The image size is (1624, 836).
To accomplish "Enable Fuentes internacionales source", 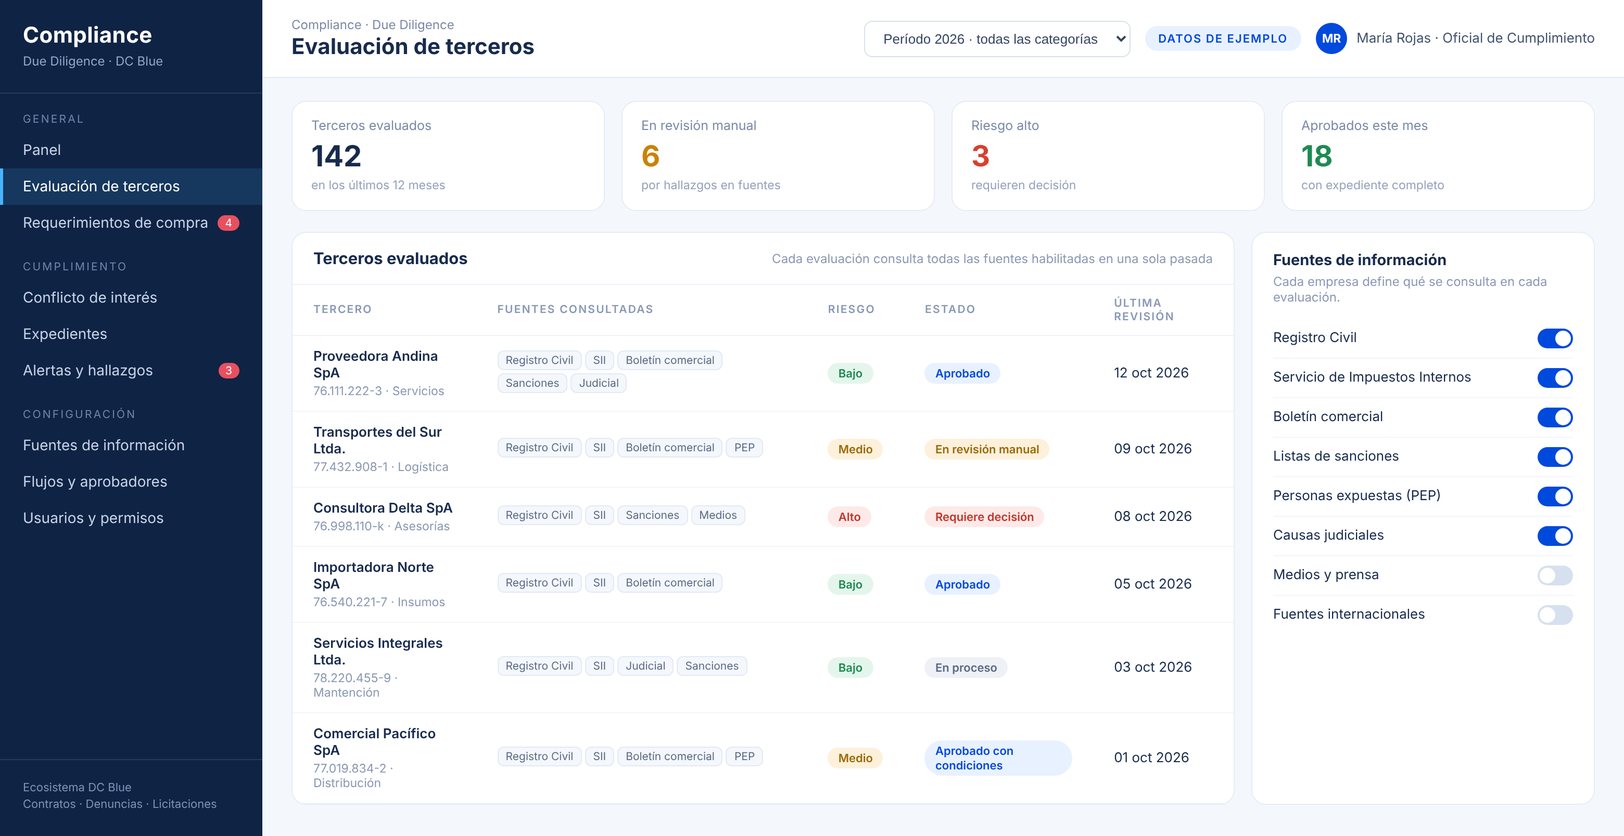I will 1555,615.
